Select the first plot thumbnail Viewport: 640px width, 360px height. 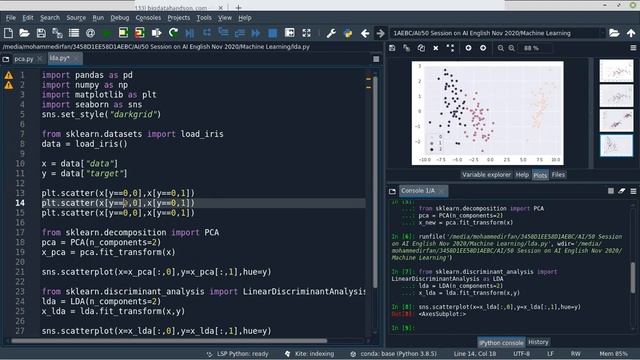pos(616,71)
